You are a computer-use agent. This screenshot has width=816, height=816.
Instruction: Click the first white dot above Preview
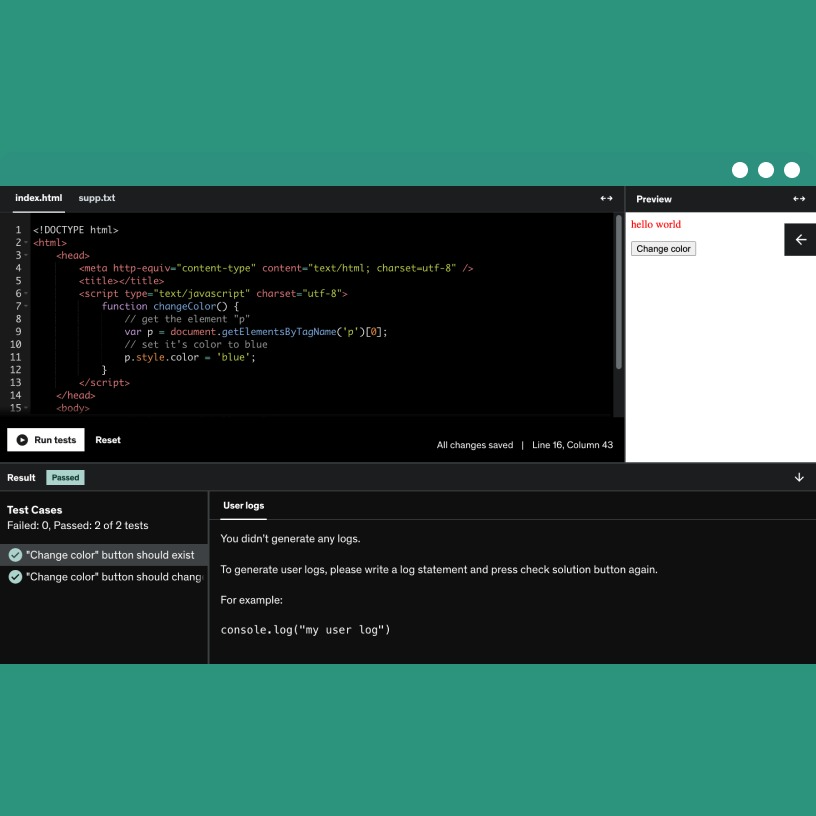pos(740,170)
